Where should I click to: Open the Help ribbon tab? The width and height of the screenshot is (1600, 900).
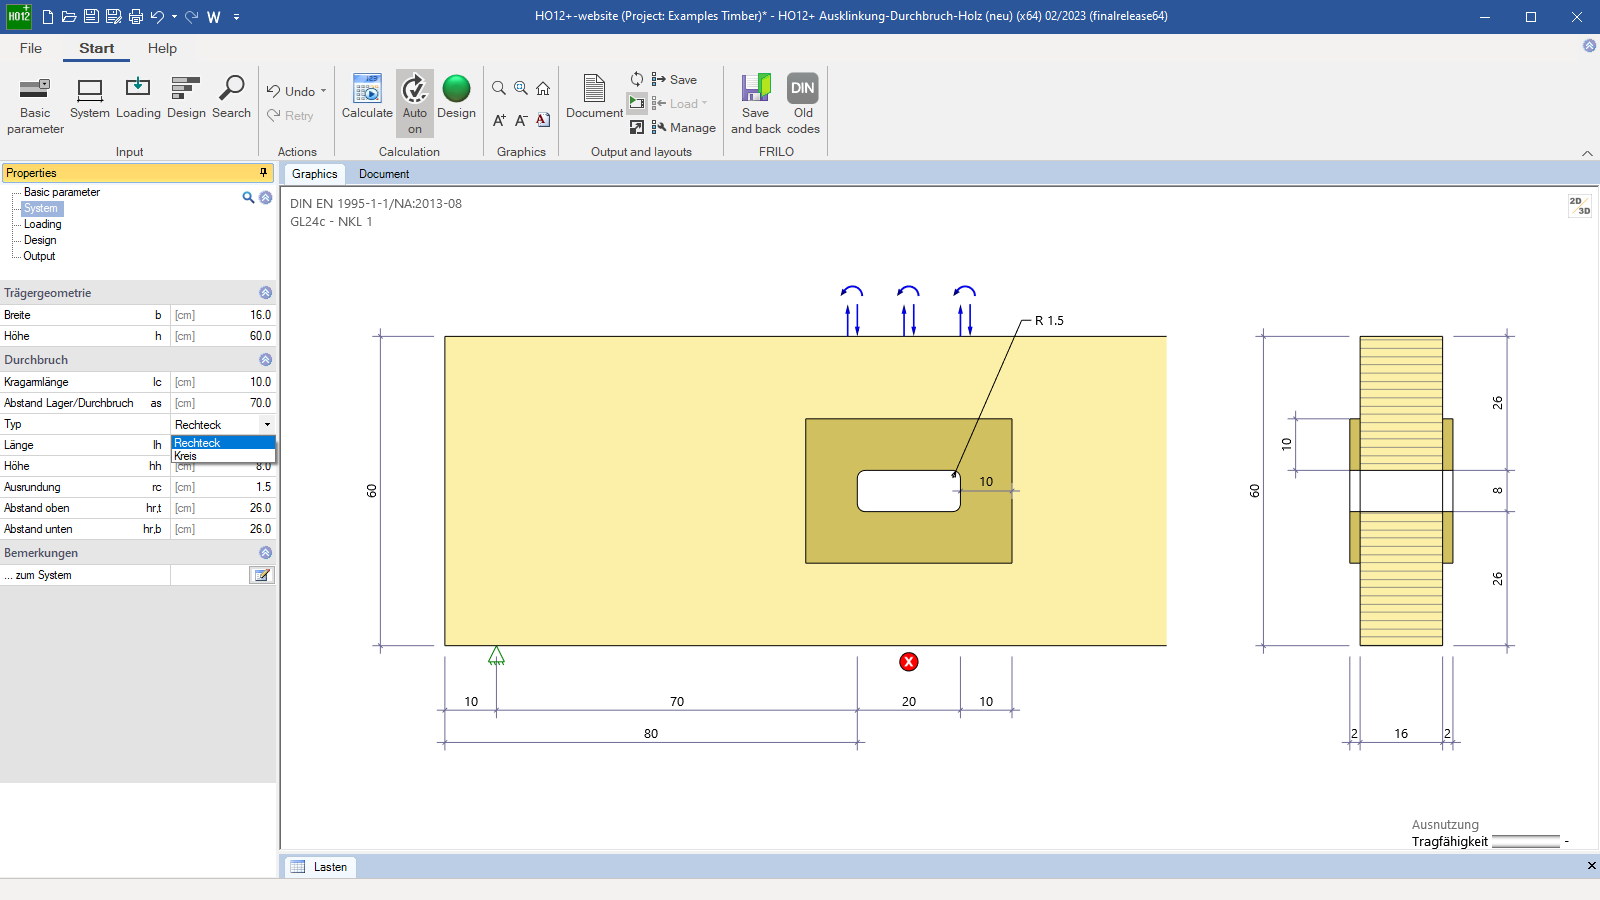(x=162, y=48)
